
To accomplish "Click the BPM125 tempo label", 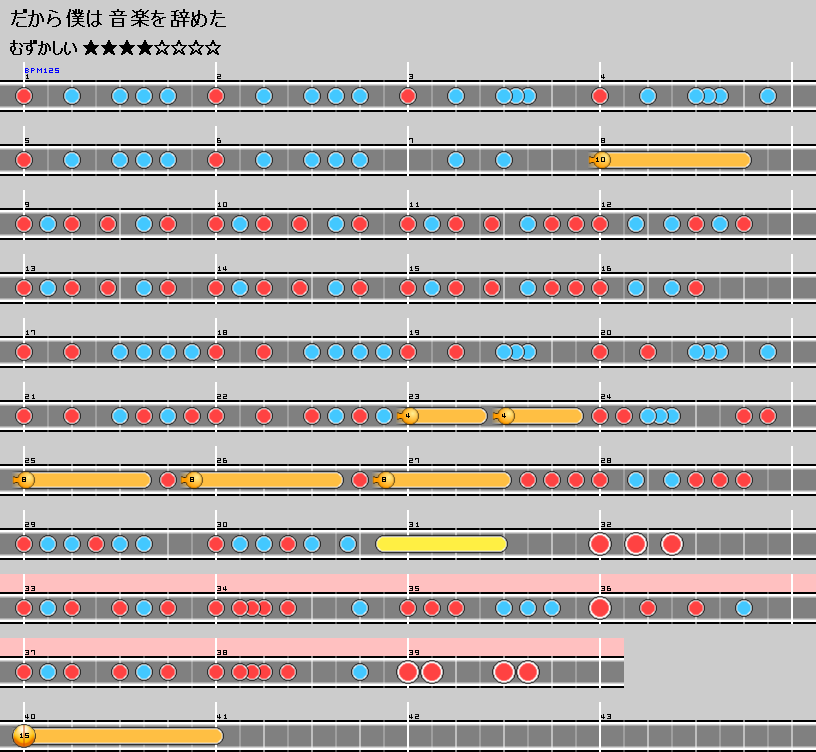I will pos(42,71).
